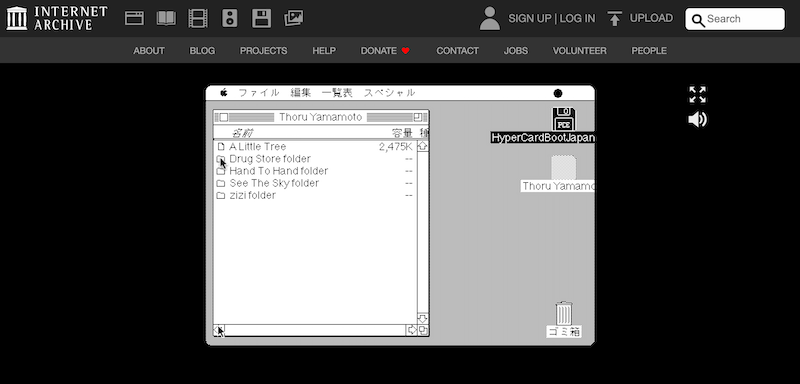The width and height of the screenshot is (800, 384).
Task: Open the ABOUT page link
Action: point(149,50)
